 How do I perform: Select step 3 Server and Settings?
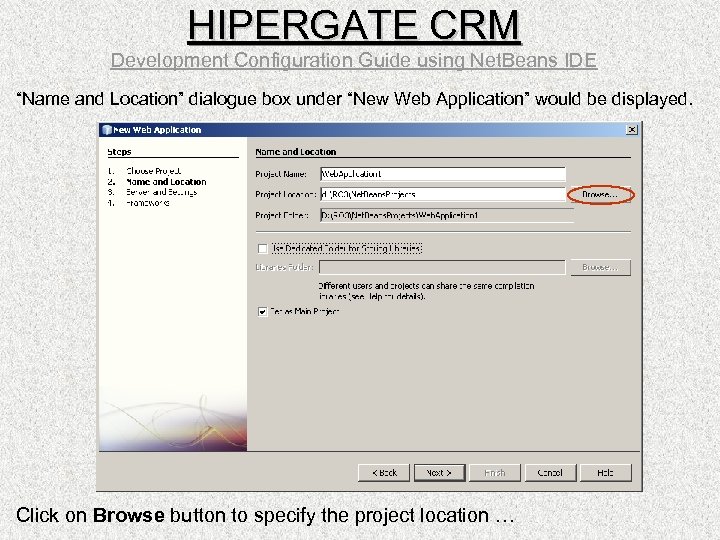coord(162,192)
